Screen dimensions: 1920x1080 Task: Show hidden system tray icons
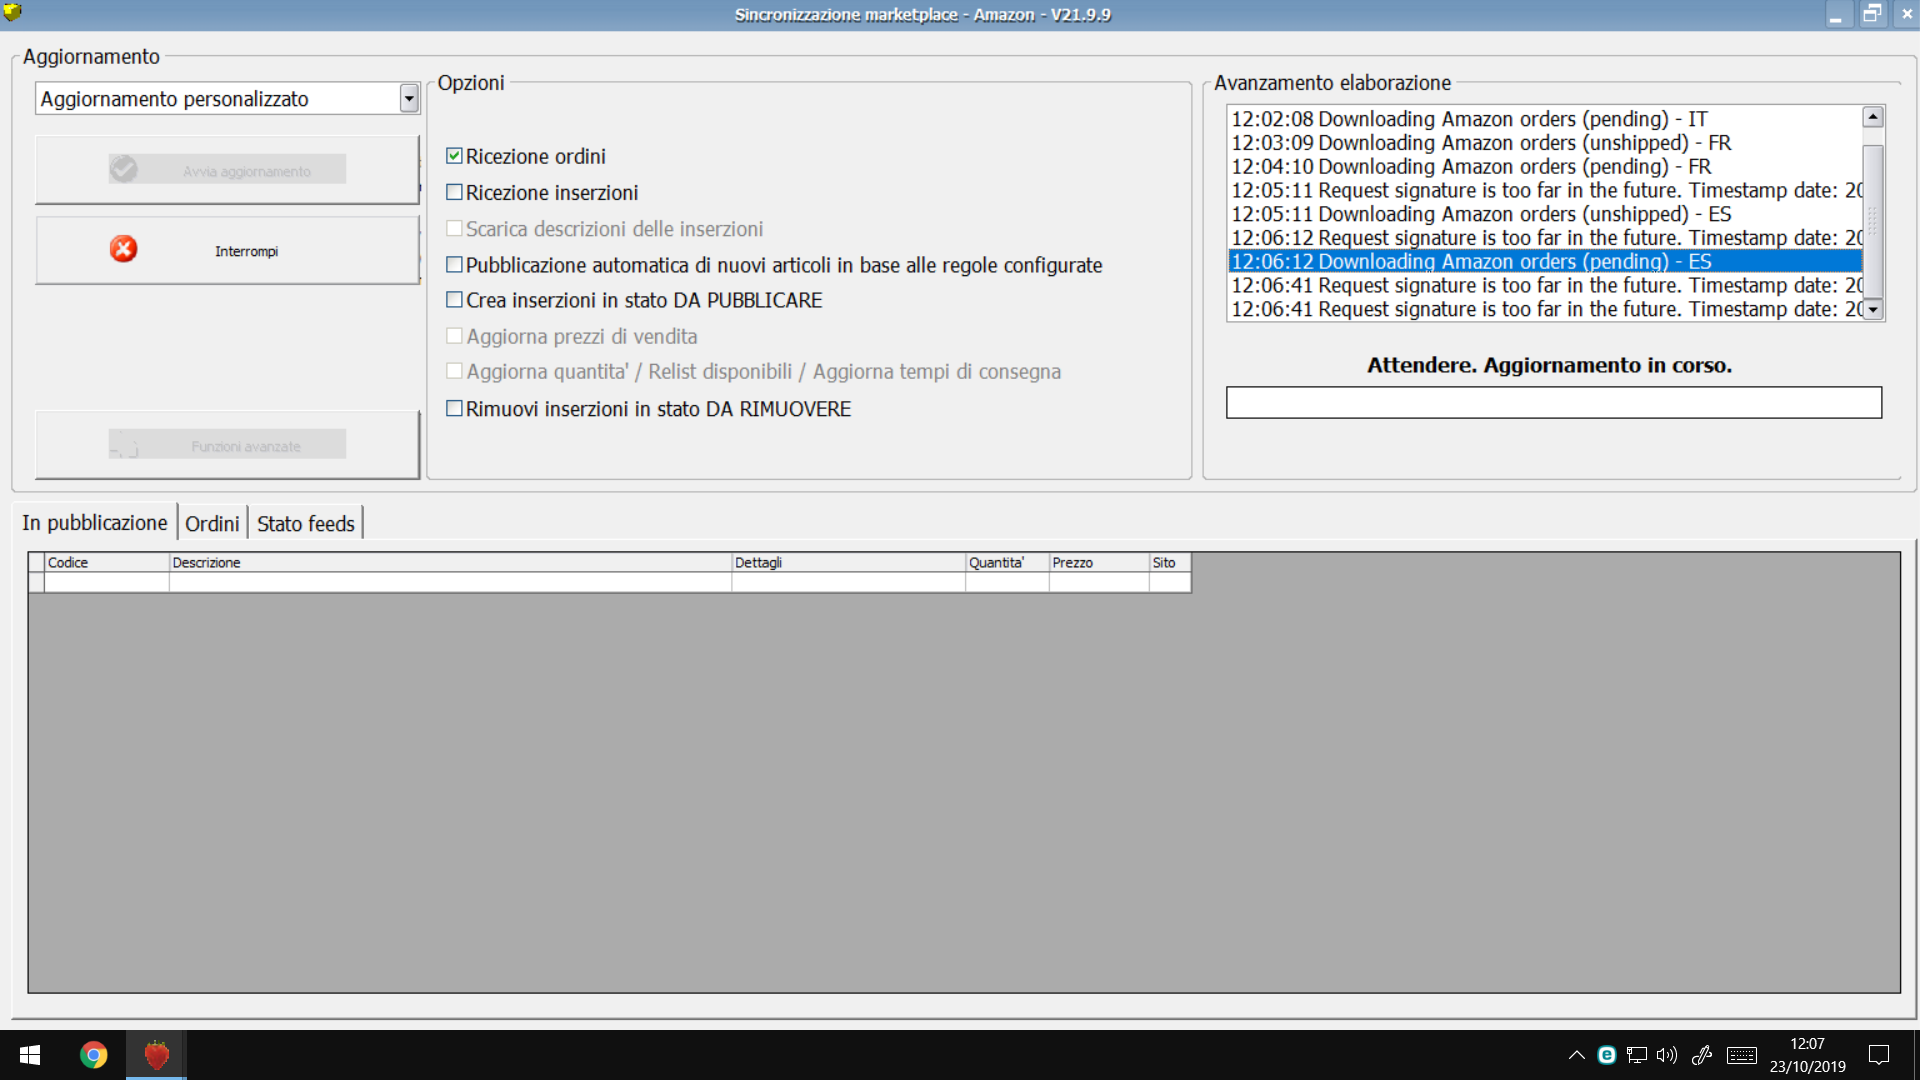tap(1576, 1055)
